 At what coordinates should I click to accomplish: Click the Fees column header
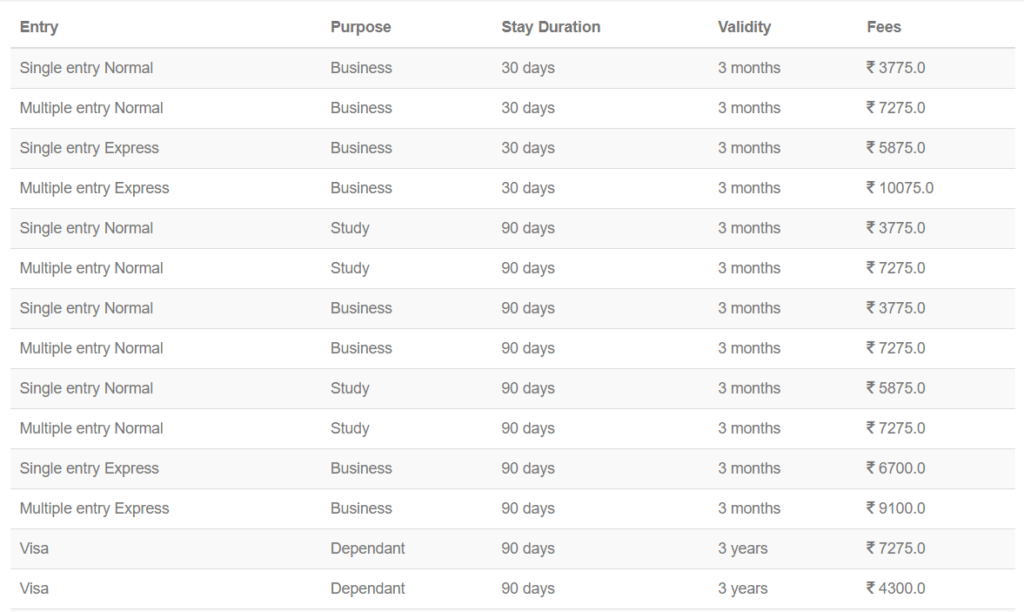click(884, 27)
